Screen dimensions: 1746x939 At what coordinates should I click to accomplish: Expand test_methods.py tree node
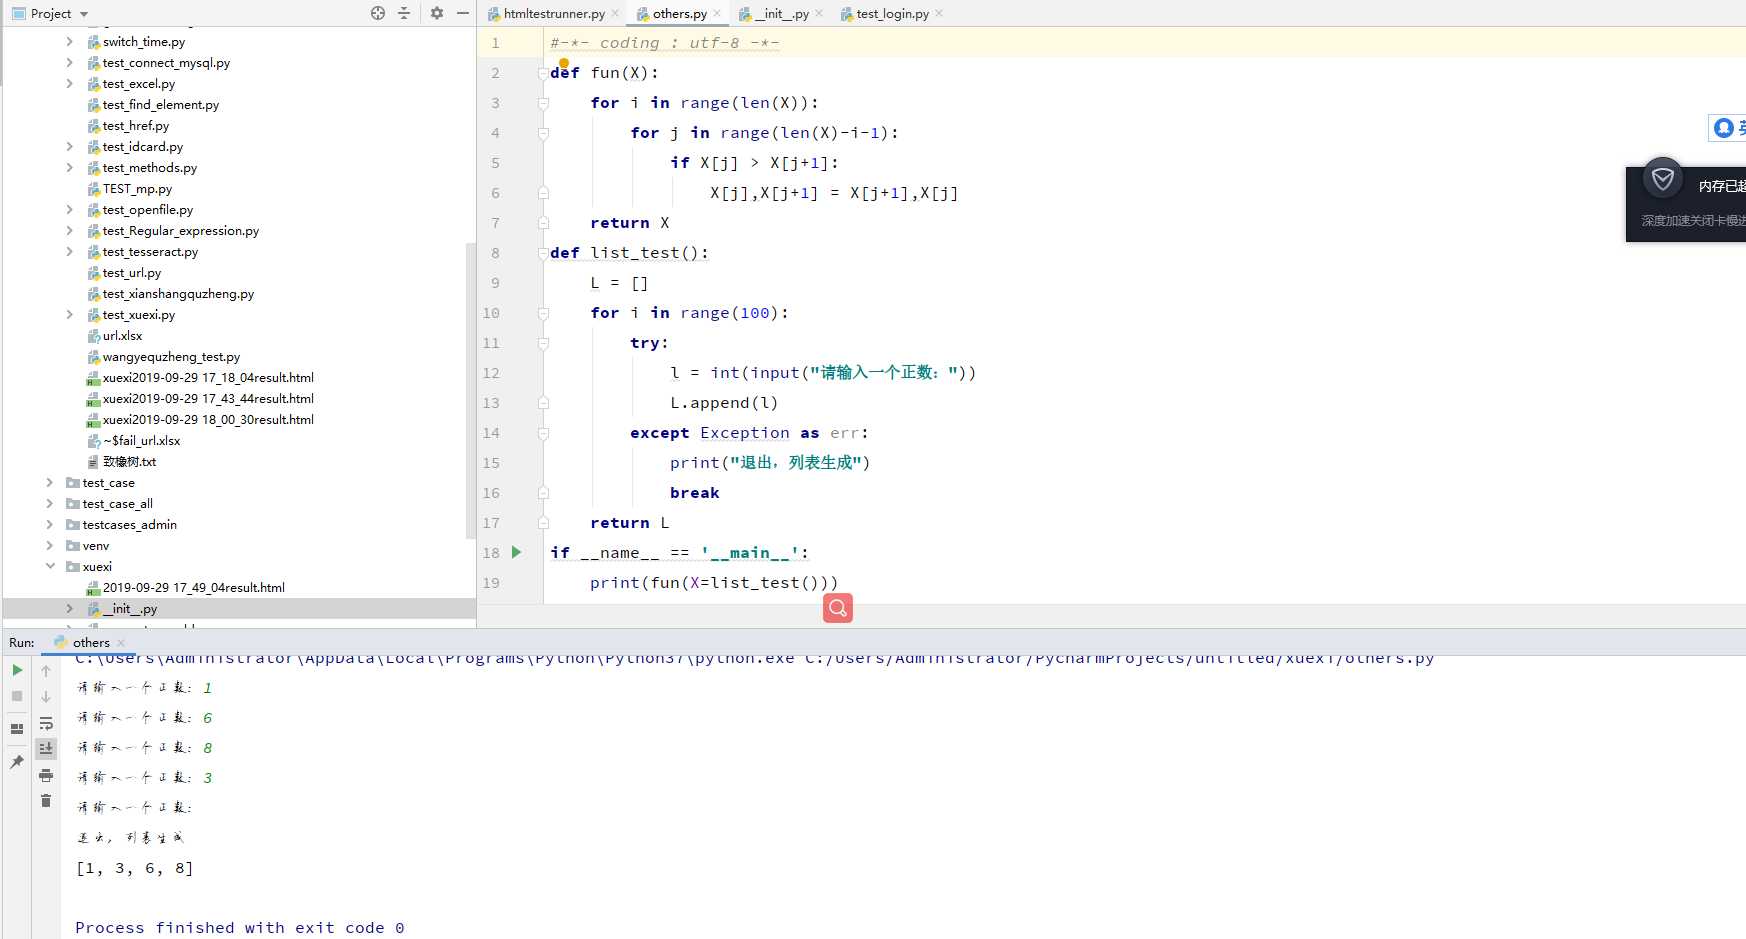pos(69,168)
